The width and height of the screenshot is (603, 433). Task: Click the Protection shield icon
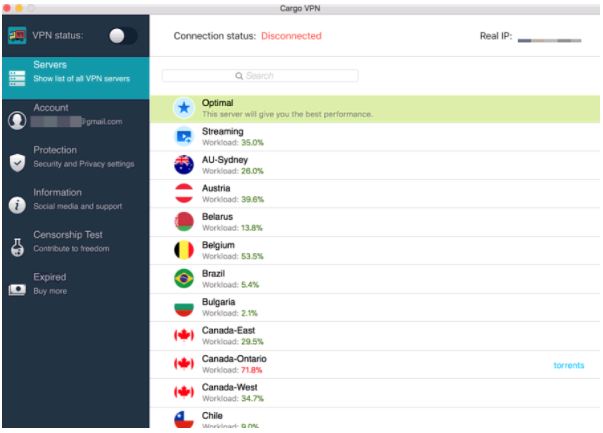[17, 162]
